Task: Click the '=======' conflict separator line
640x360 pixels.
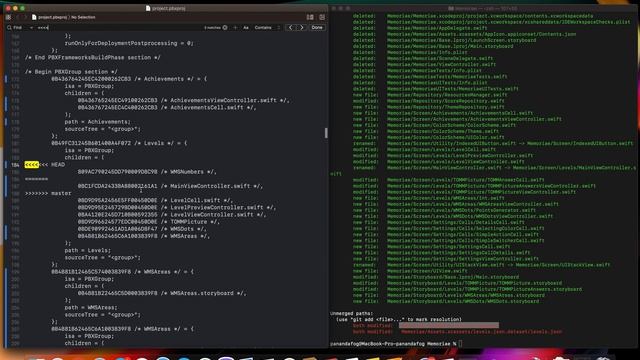Action: tap(36, 179)
